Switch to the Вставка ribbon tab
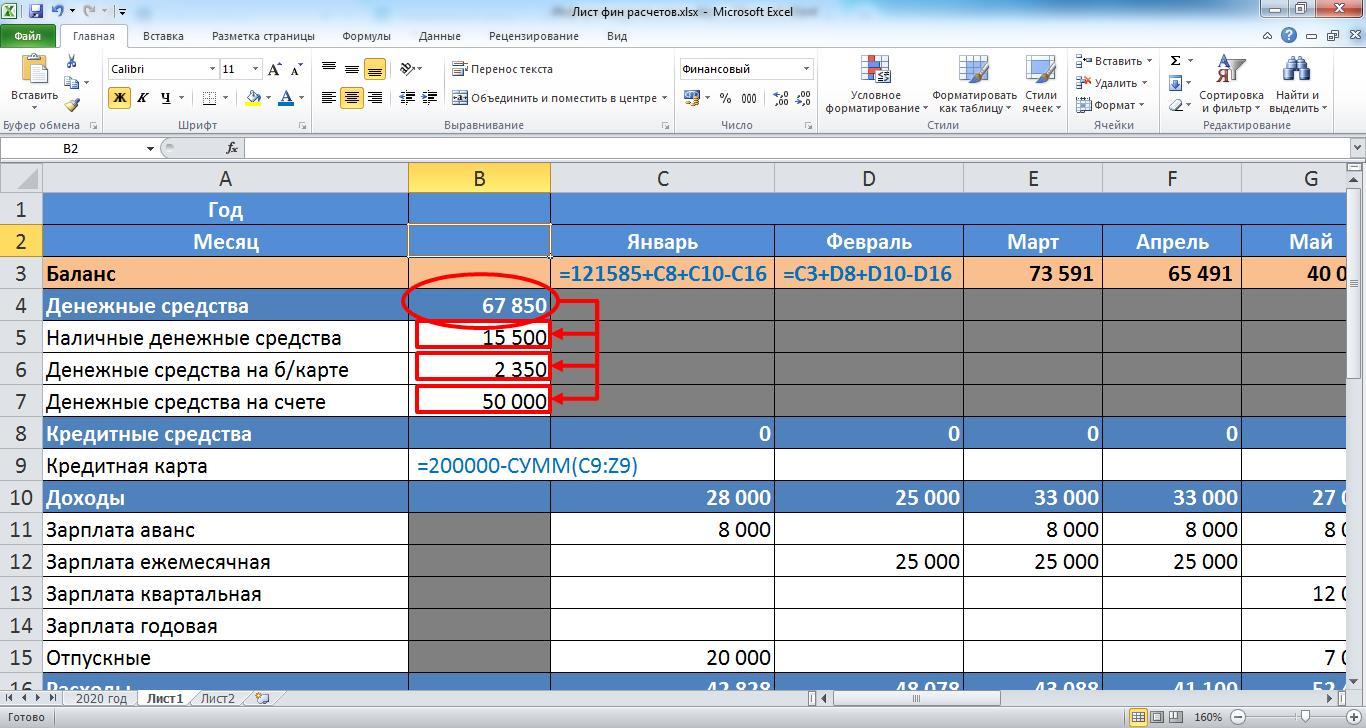This screenshot has height=728, width=1366. point(163,36)
